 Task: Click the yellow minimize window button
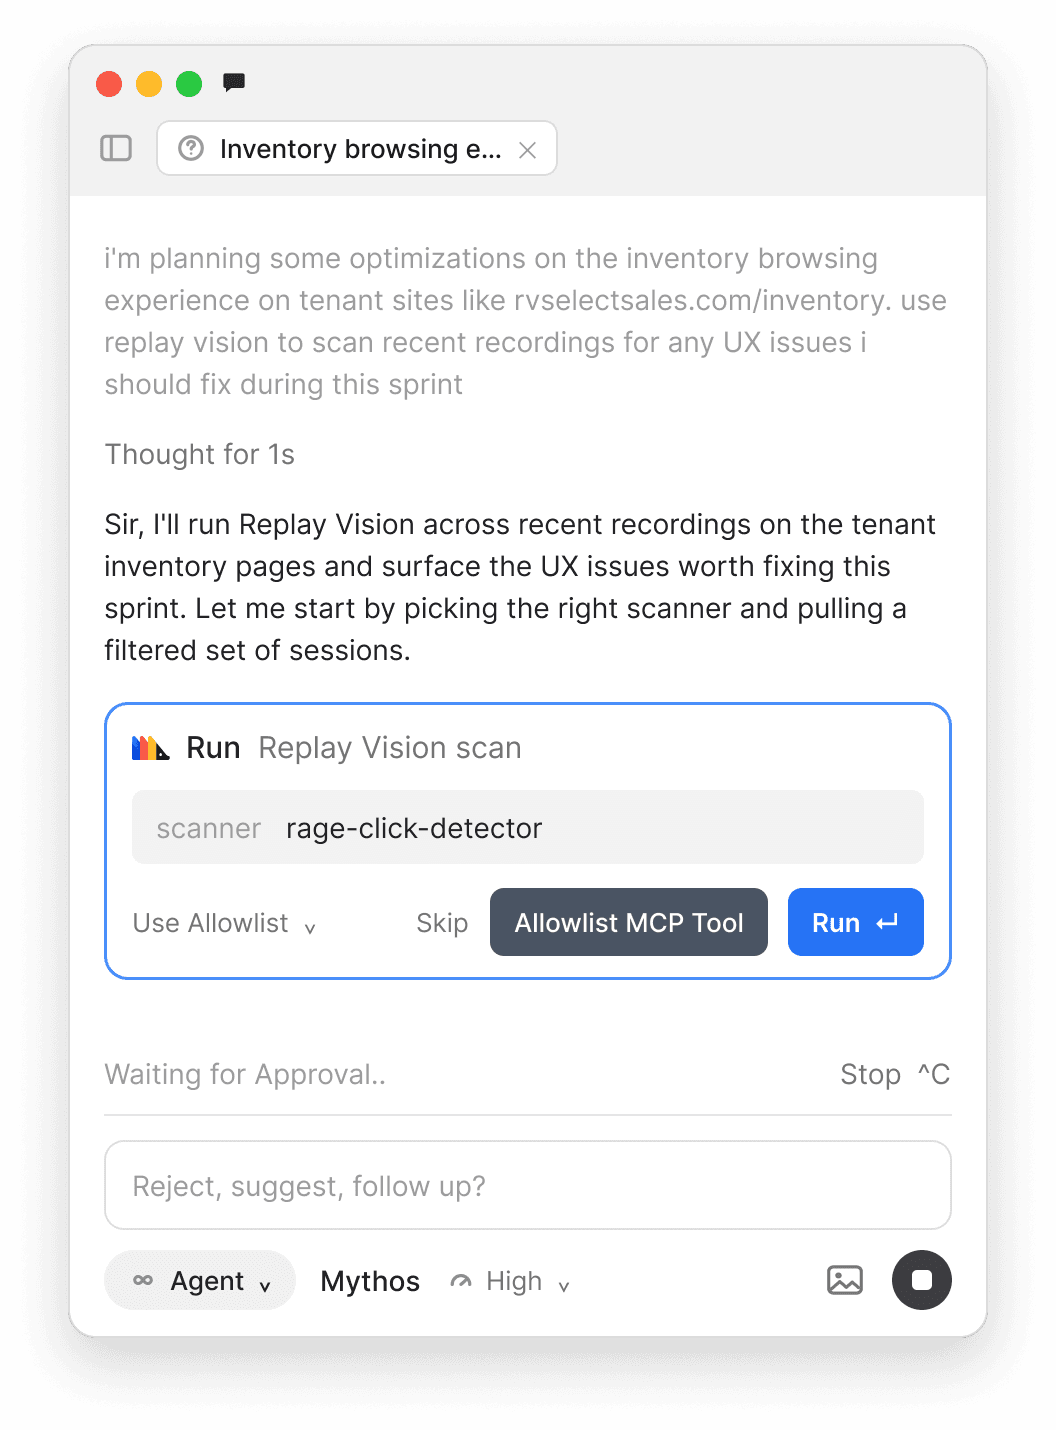pyautogui.click(x=149, y=84)
